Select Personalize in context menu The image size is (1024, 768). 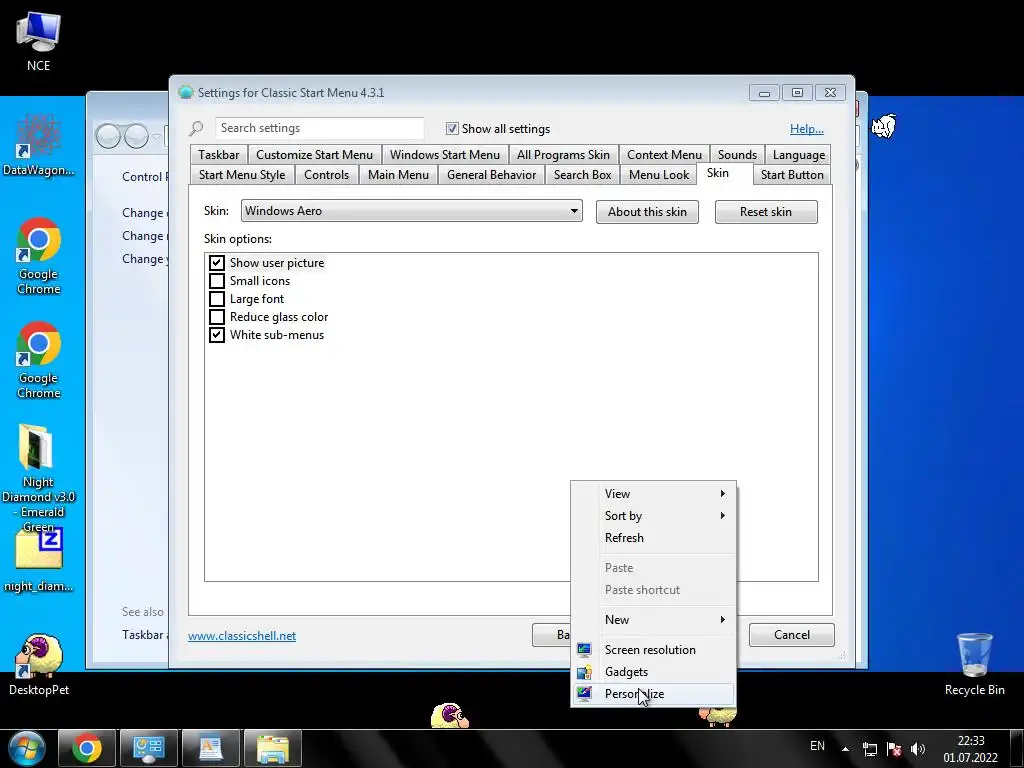[653, 694]
